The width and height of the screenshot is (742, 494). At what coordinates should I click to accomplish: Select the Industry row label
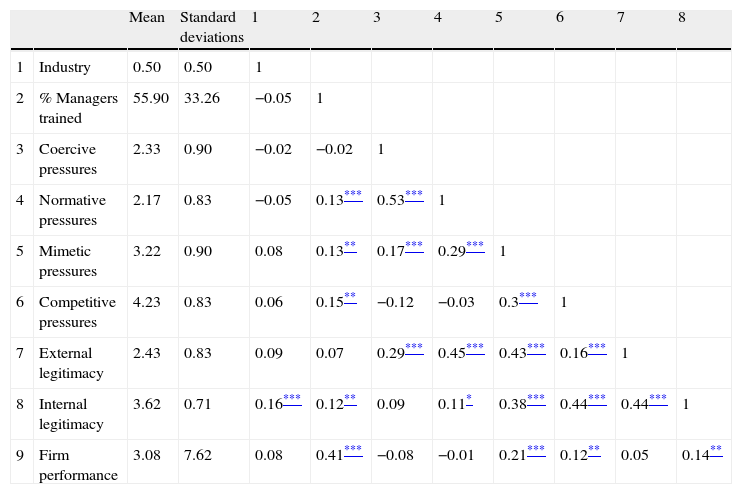pyautogui.click(x=64, y=68)
